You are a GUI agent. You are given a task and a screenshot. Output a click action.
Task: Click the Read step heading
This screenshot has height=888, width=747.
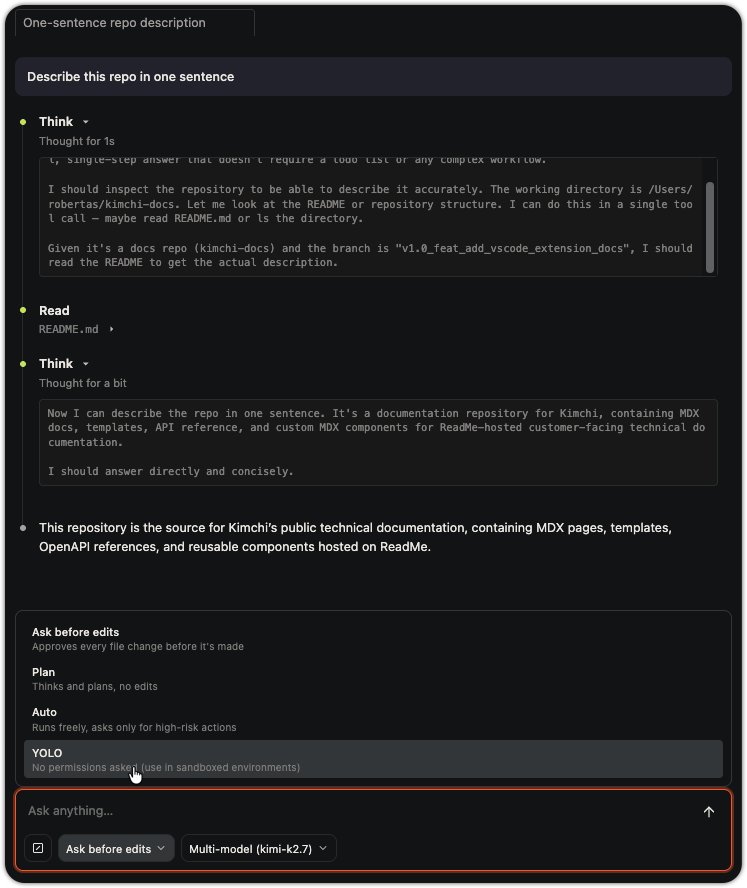pyautogui.click(x=54, y=310)
